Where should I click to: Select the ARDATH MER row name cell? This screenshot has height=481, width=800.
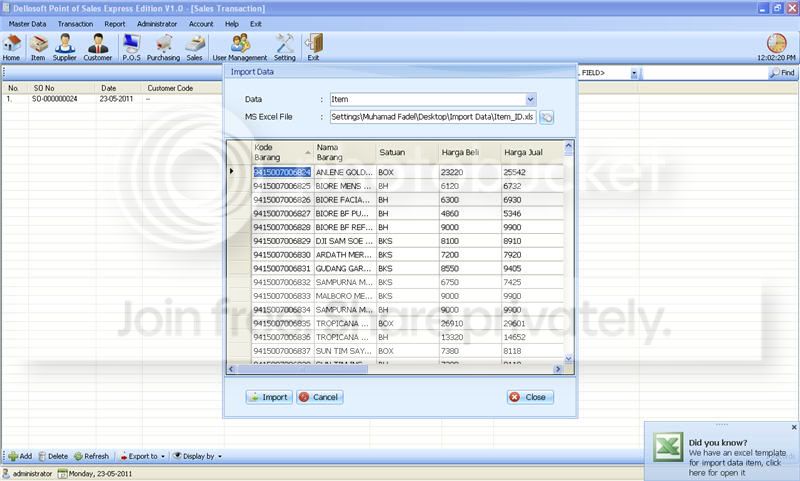pyautogui.click(x=345, y=255)
